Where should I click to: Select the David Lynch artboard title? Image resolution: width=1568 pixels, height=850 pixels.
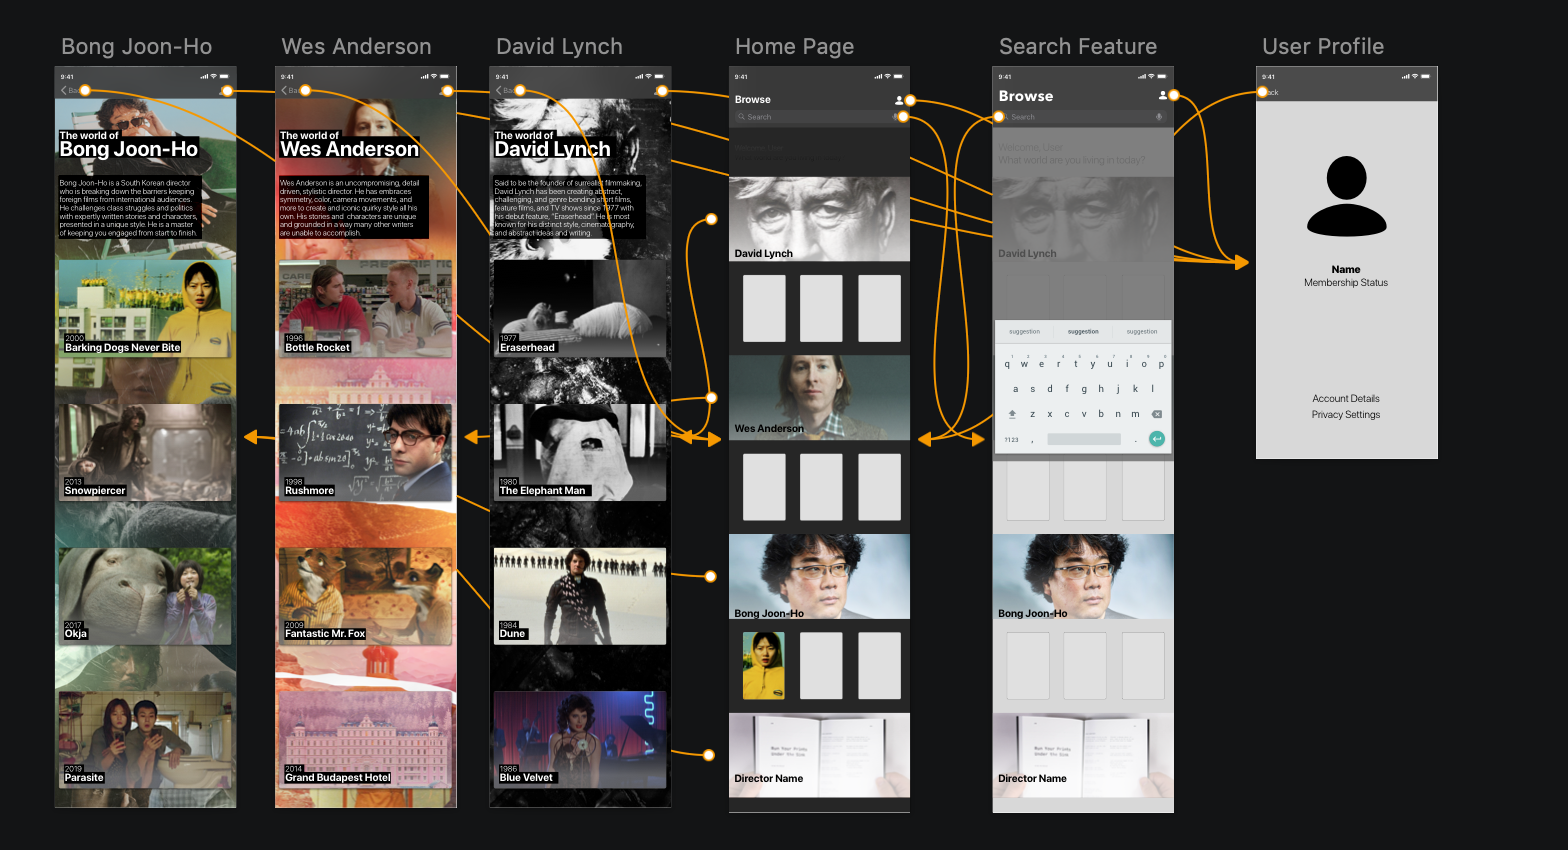point(560,47)
